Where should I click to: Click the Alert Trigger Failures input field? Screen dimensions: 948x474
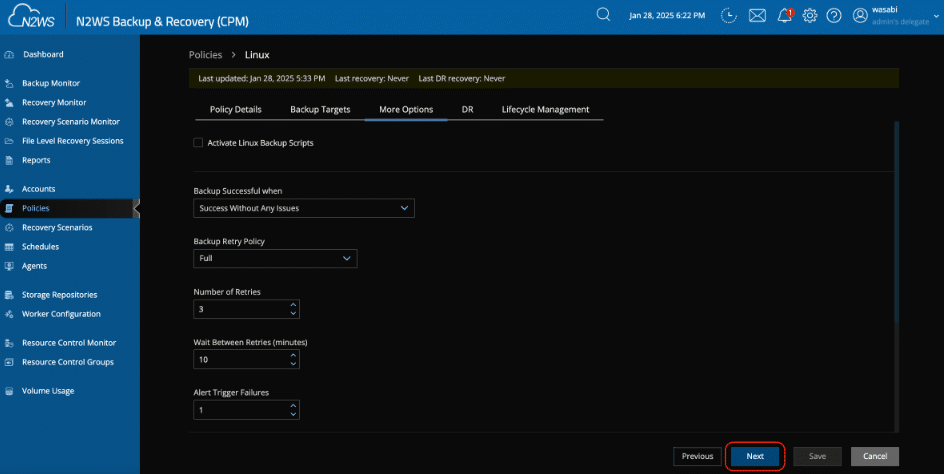click(247, 410)
